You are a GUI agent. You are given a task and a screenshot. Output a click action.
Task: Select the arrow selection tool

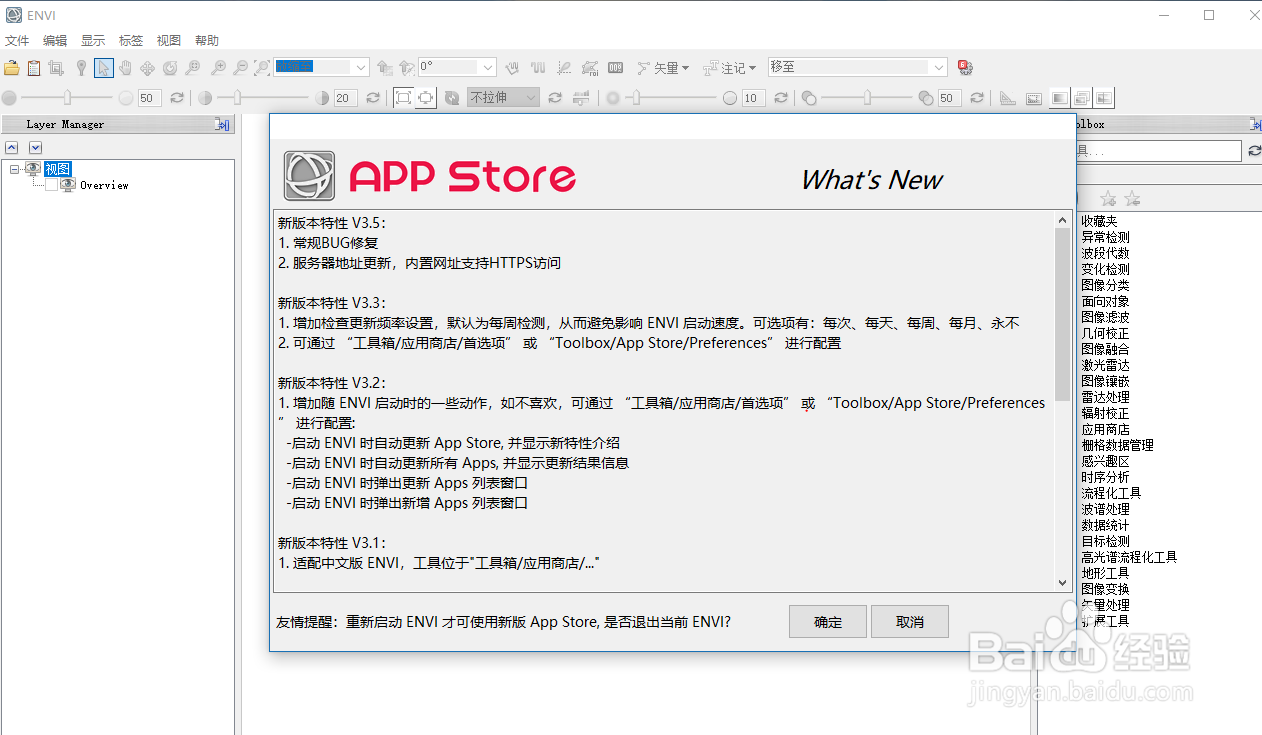(103, 67)
